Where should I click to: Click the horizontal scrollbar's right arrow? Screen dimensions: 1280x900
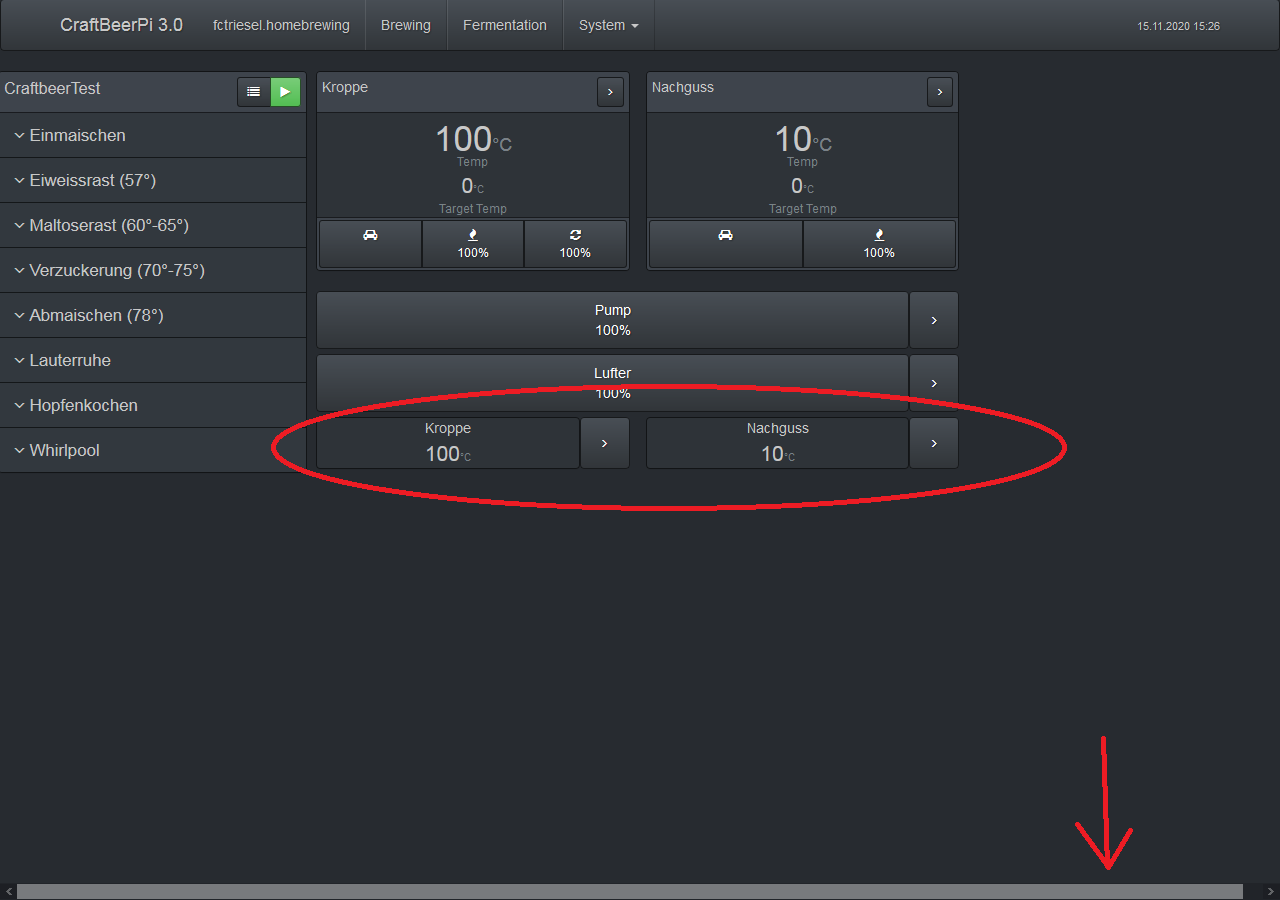(1271, 891)
